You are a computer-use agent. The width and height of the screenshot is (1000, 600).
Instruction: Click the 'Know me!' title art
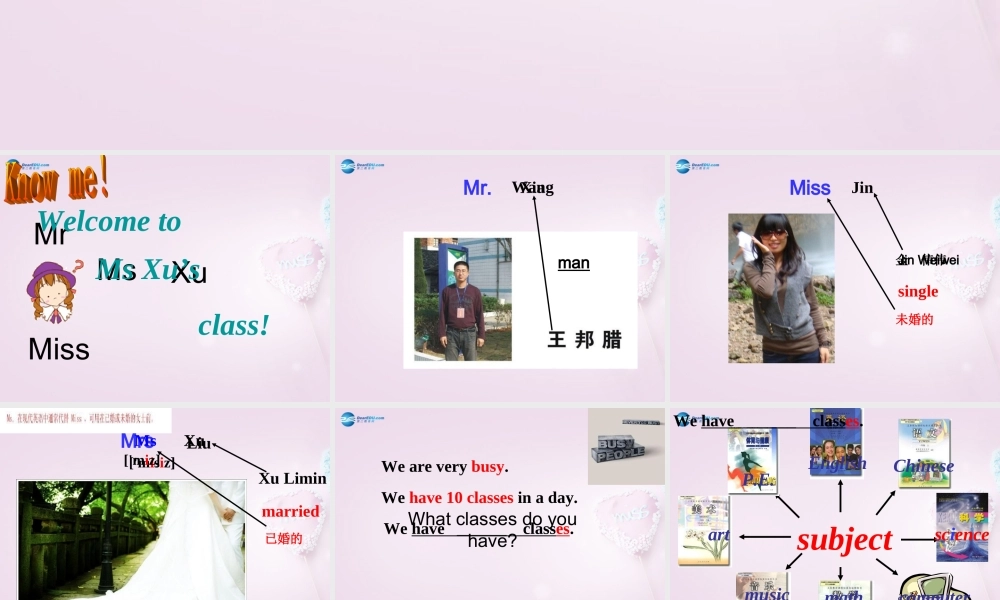[56, 181]
